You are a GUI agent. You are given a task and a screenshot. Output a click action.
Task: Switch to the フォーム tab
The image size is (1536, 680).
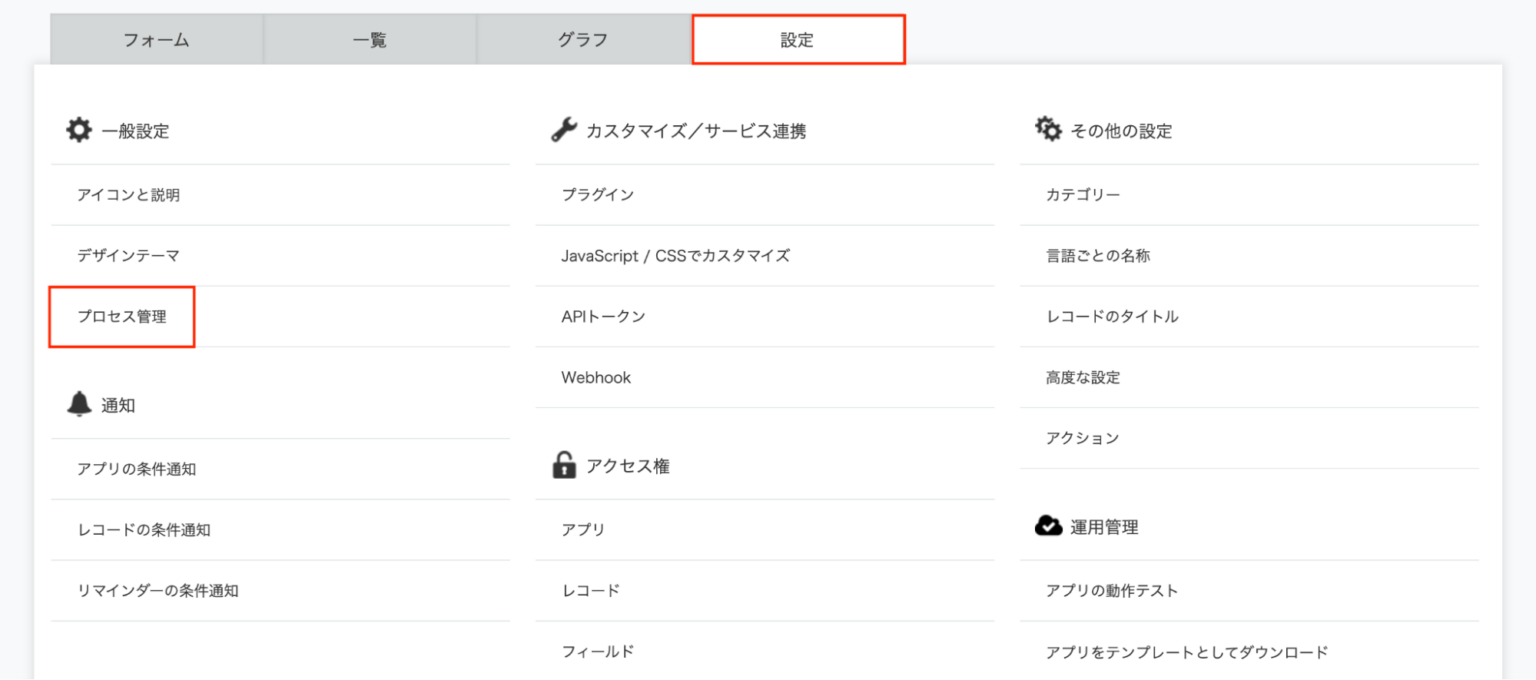point(157,40)
